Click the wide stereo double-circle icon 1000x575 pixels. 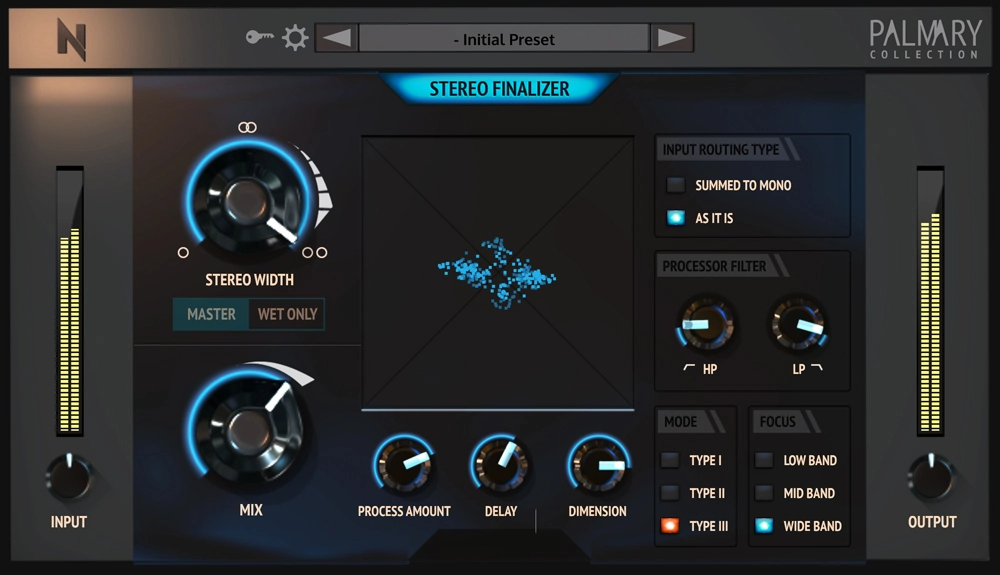click(315, 252)
